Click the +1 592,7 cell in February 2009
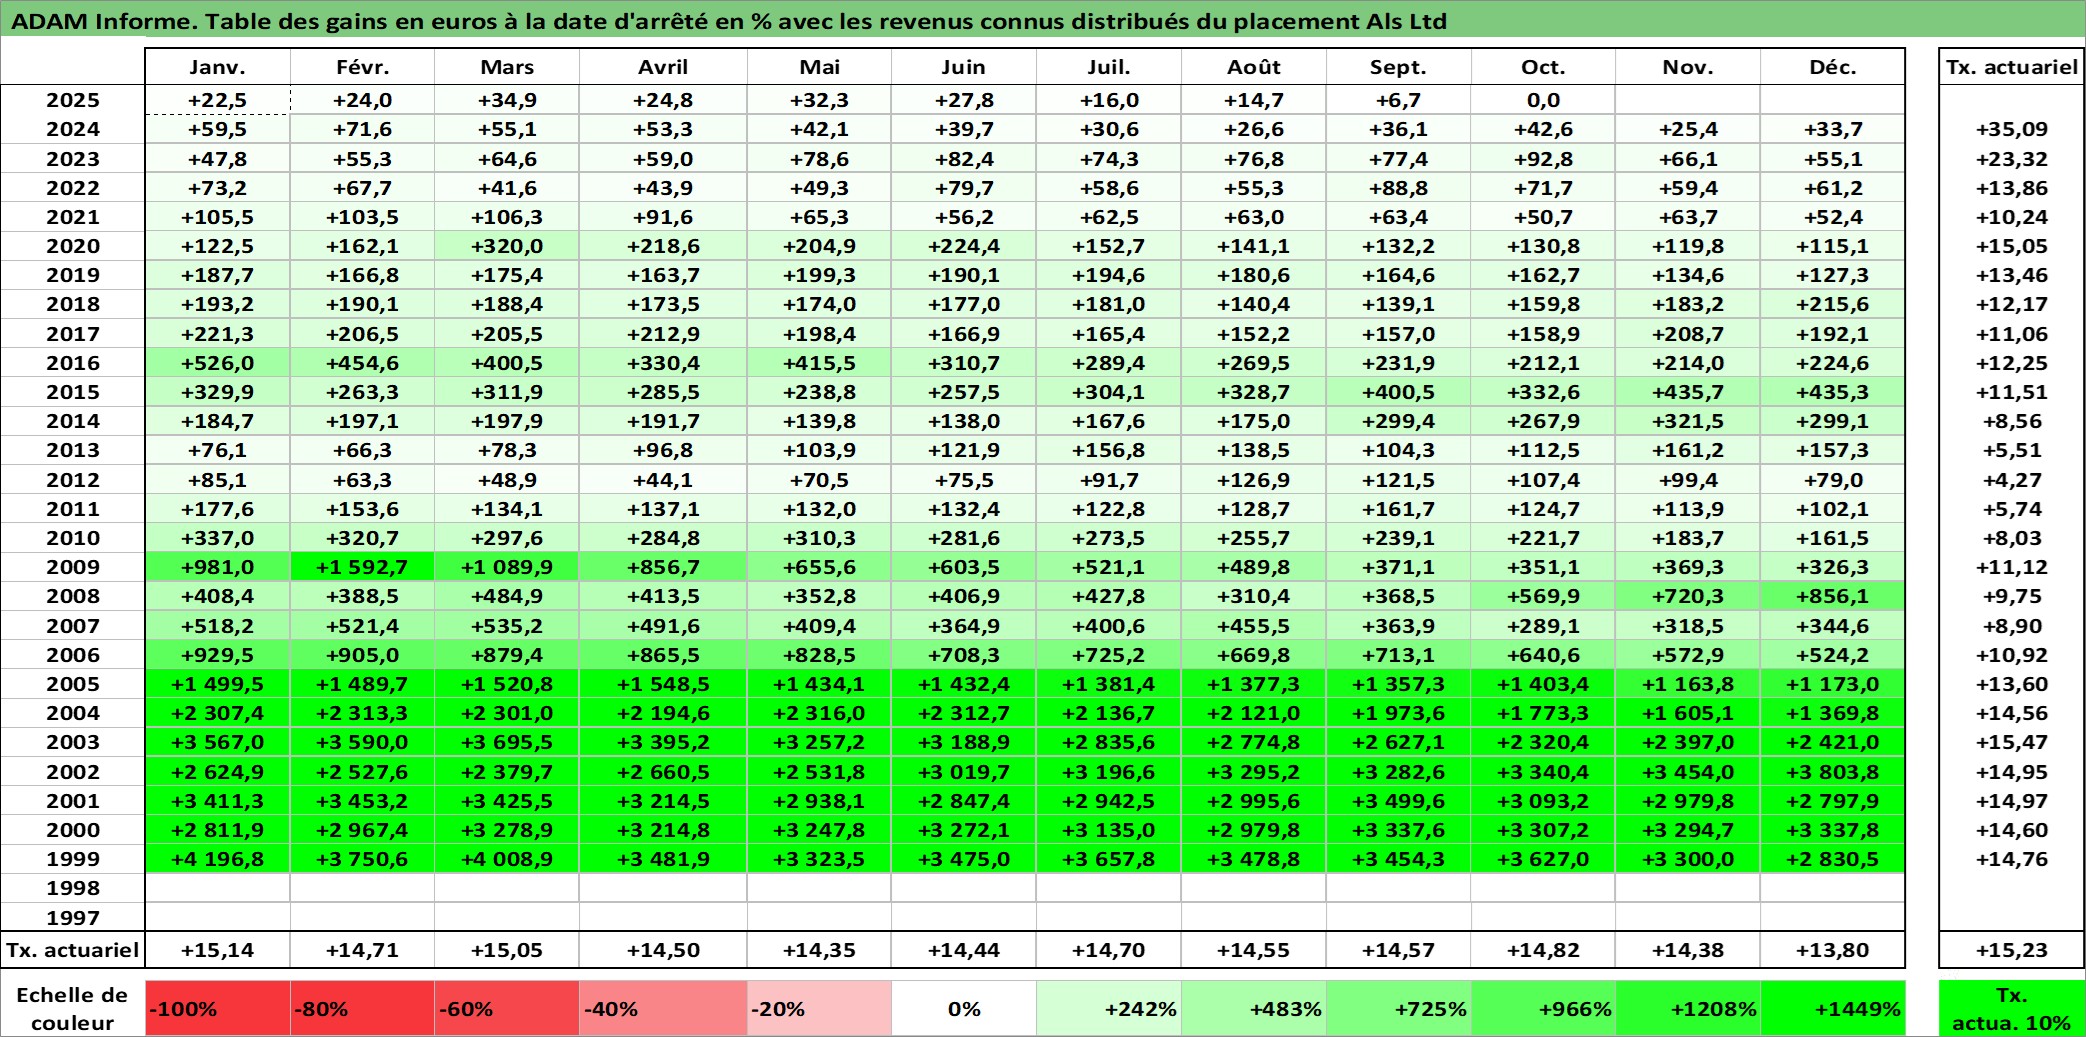The height and width of the screenshot is (1037, 2086). [x=363, y=567]
